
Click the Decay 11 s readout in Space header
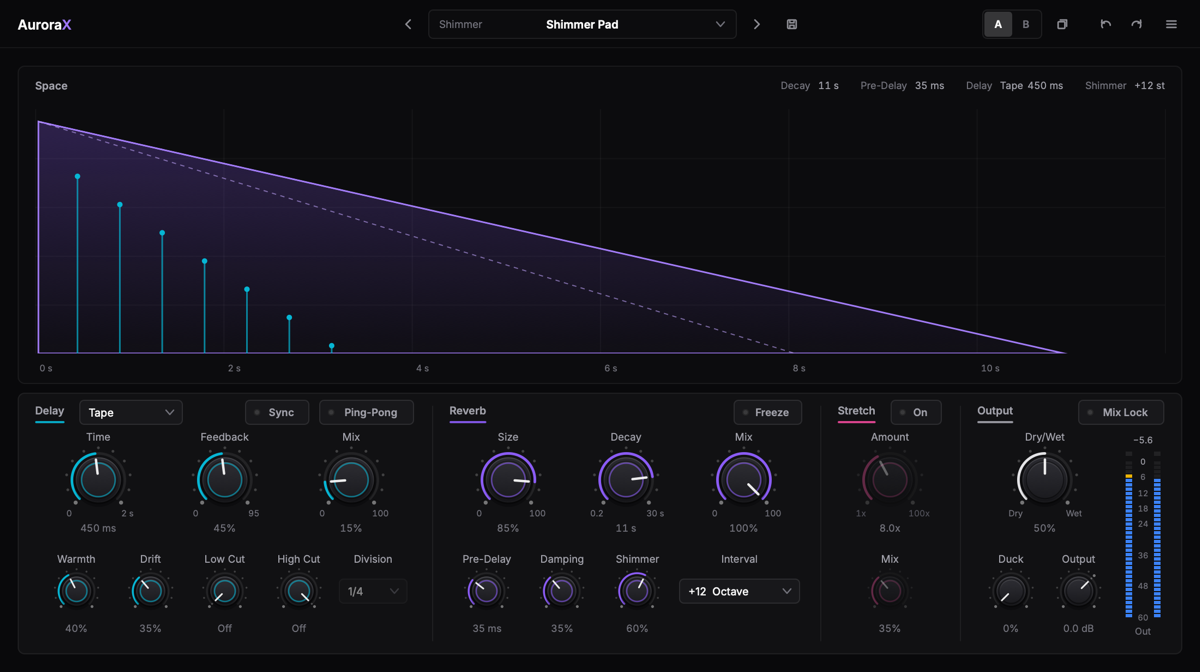810,86
